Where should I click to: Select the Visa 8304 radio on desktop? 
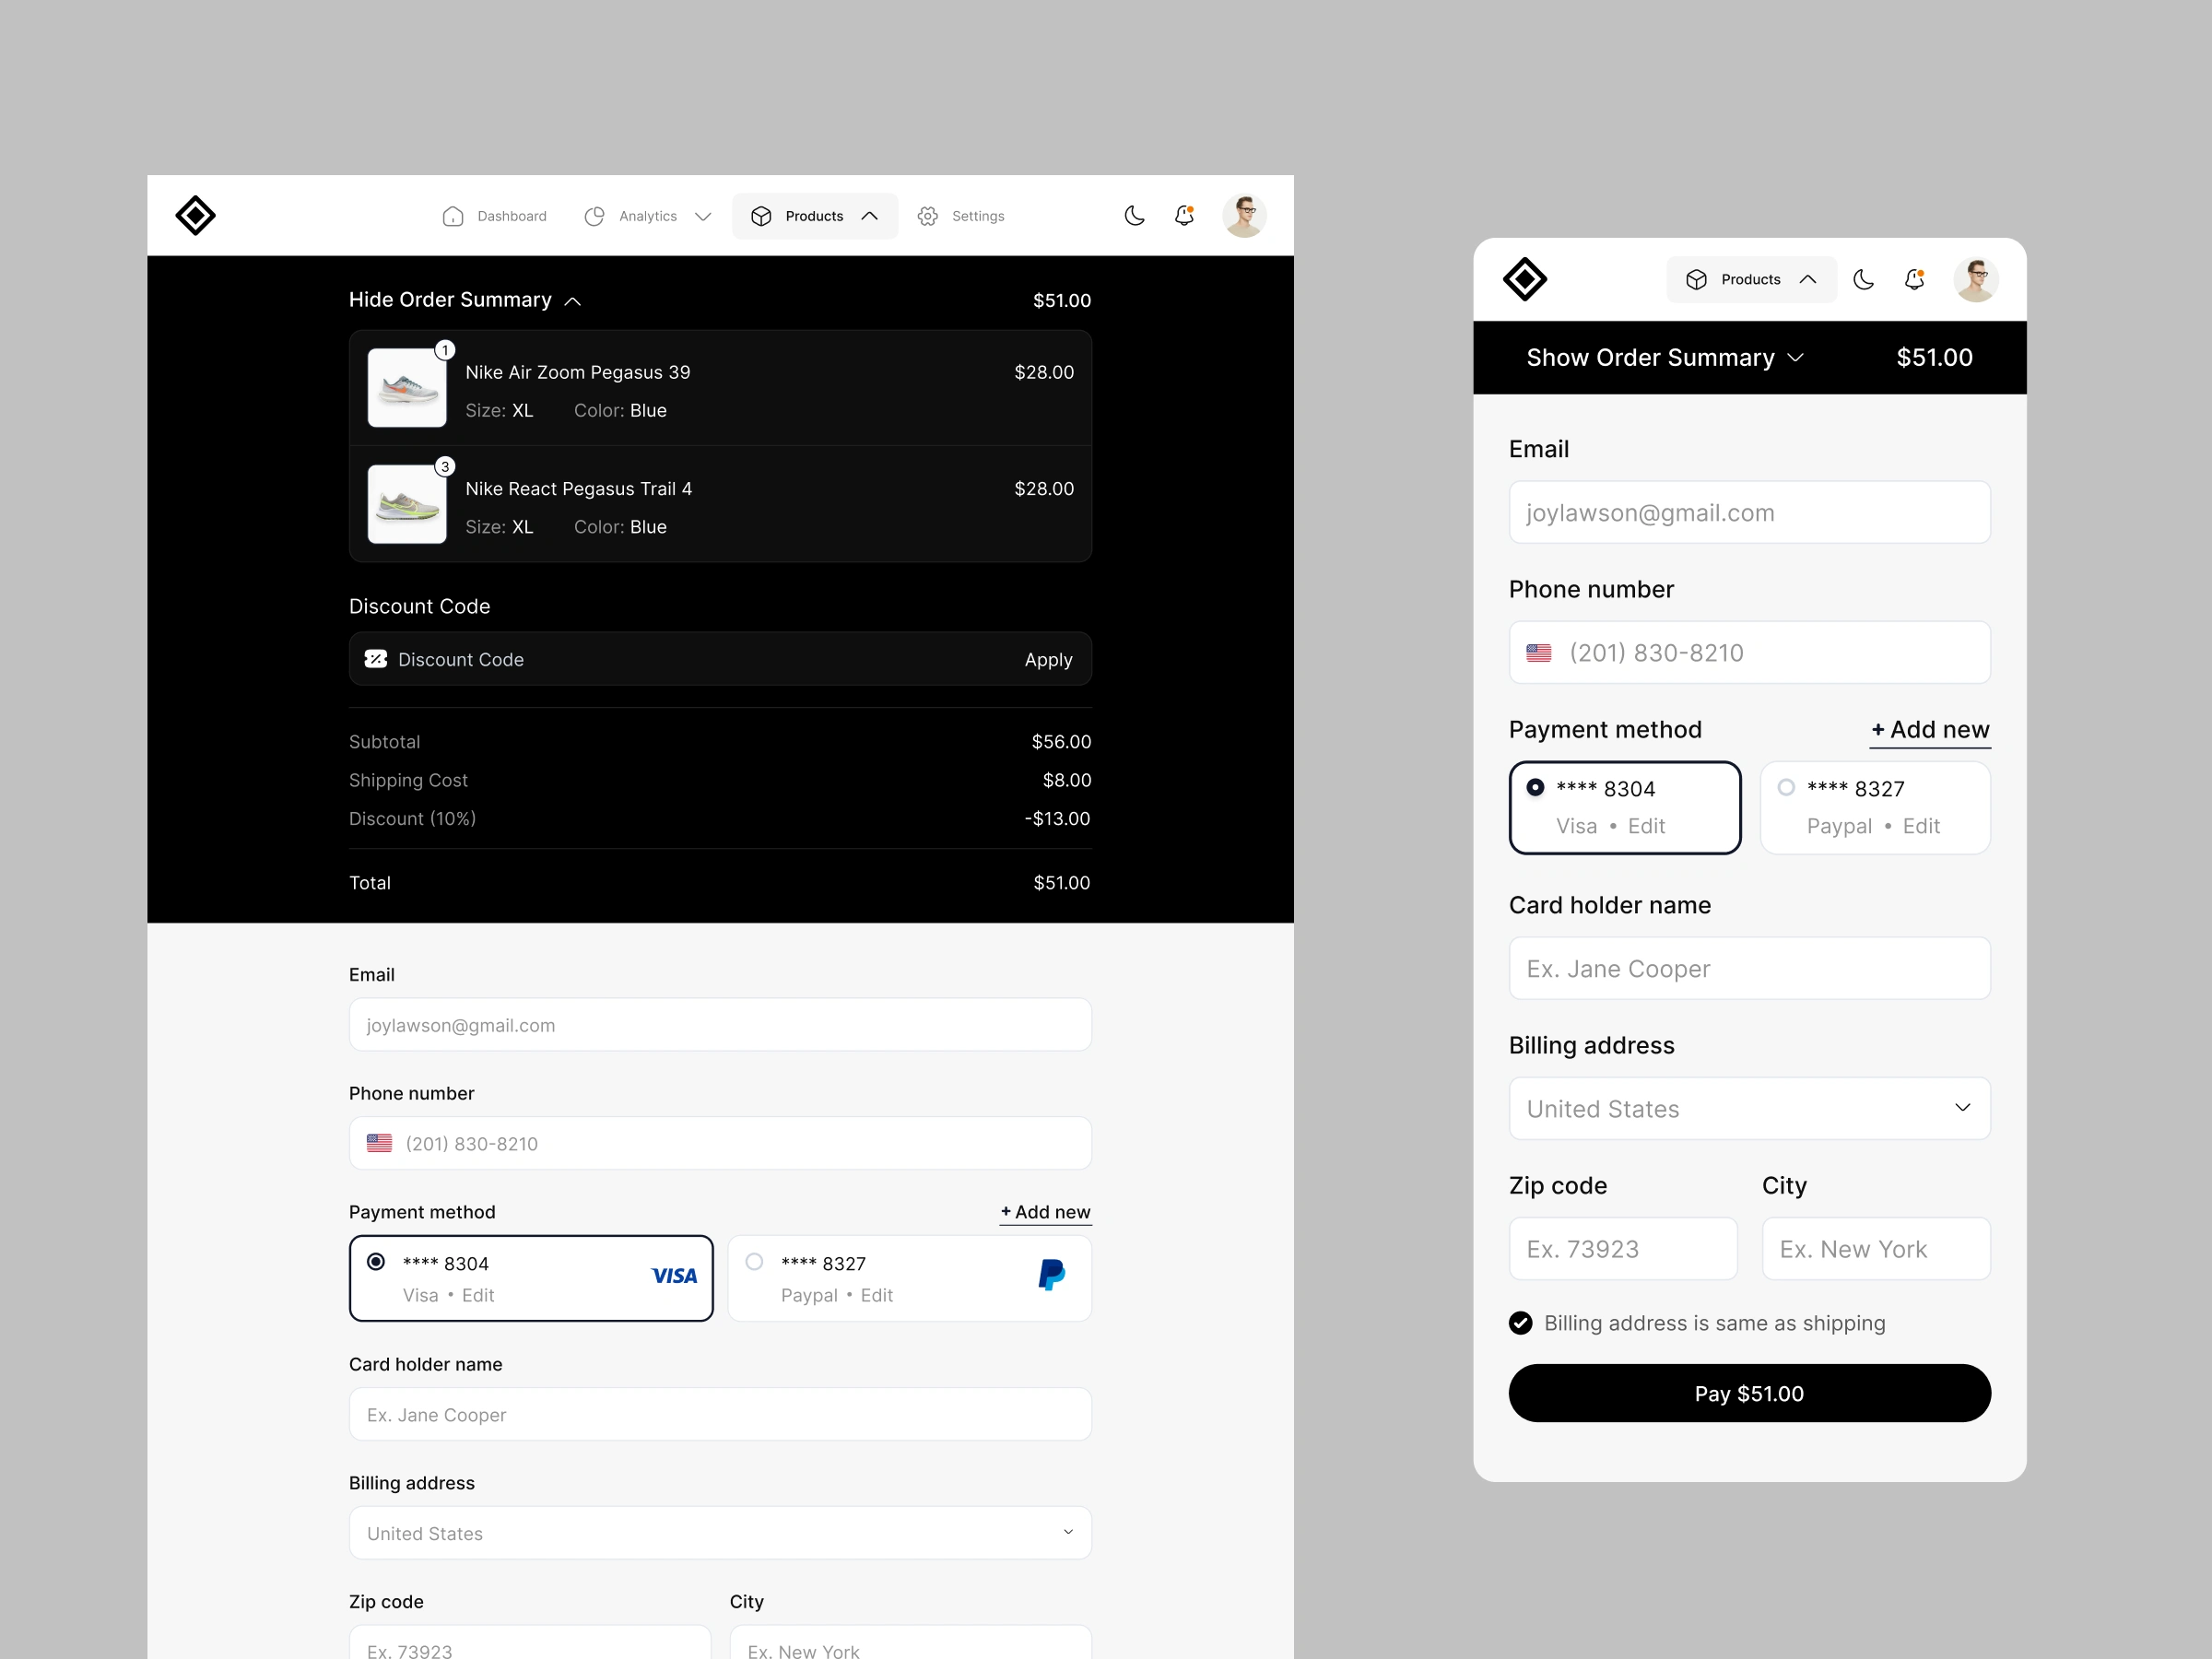(376, 1262)
